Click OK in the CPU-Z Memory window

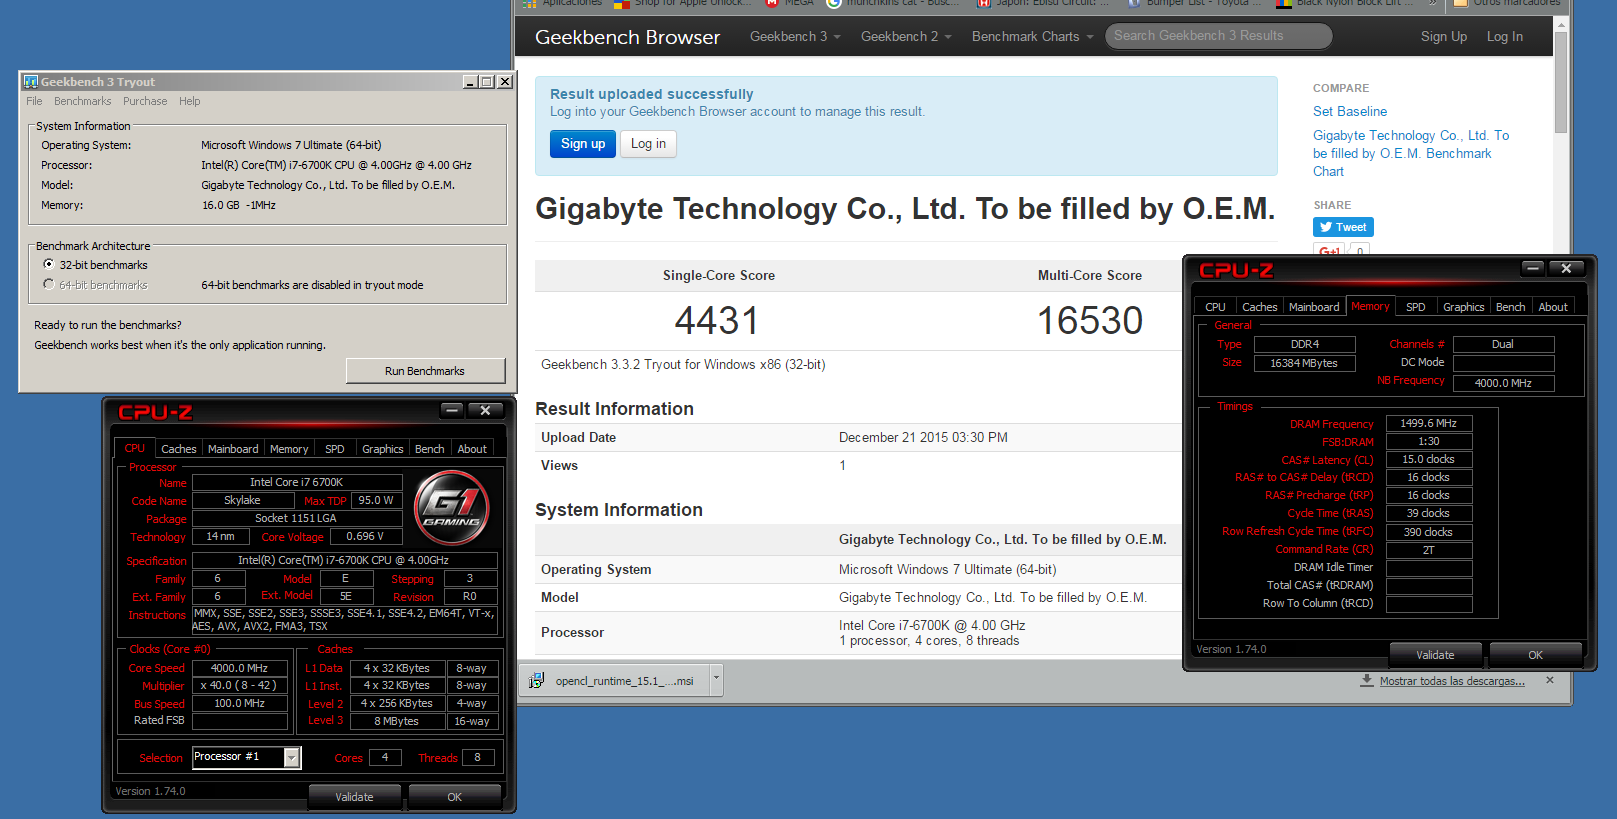(x=1535, y=655)
